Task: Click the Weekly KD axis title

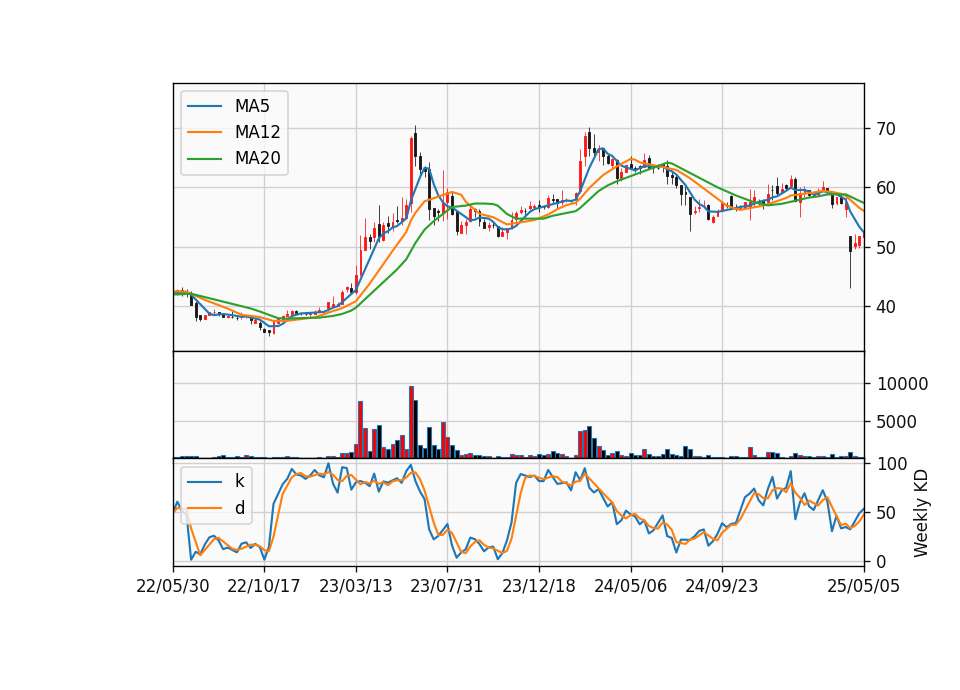Action: pyautogui.click(x=921, y=513)
